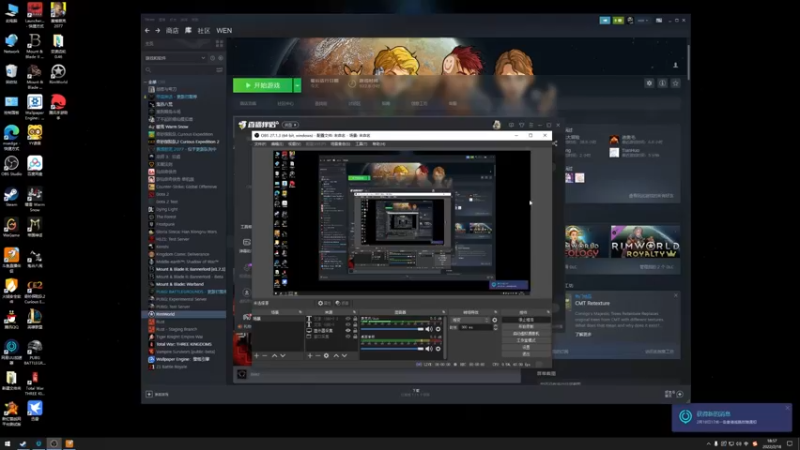Image resolution: width=800 pixels, height=450 pixels.
Task: Click the advanced filter icon beside the library search
Action: 220,70
